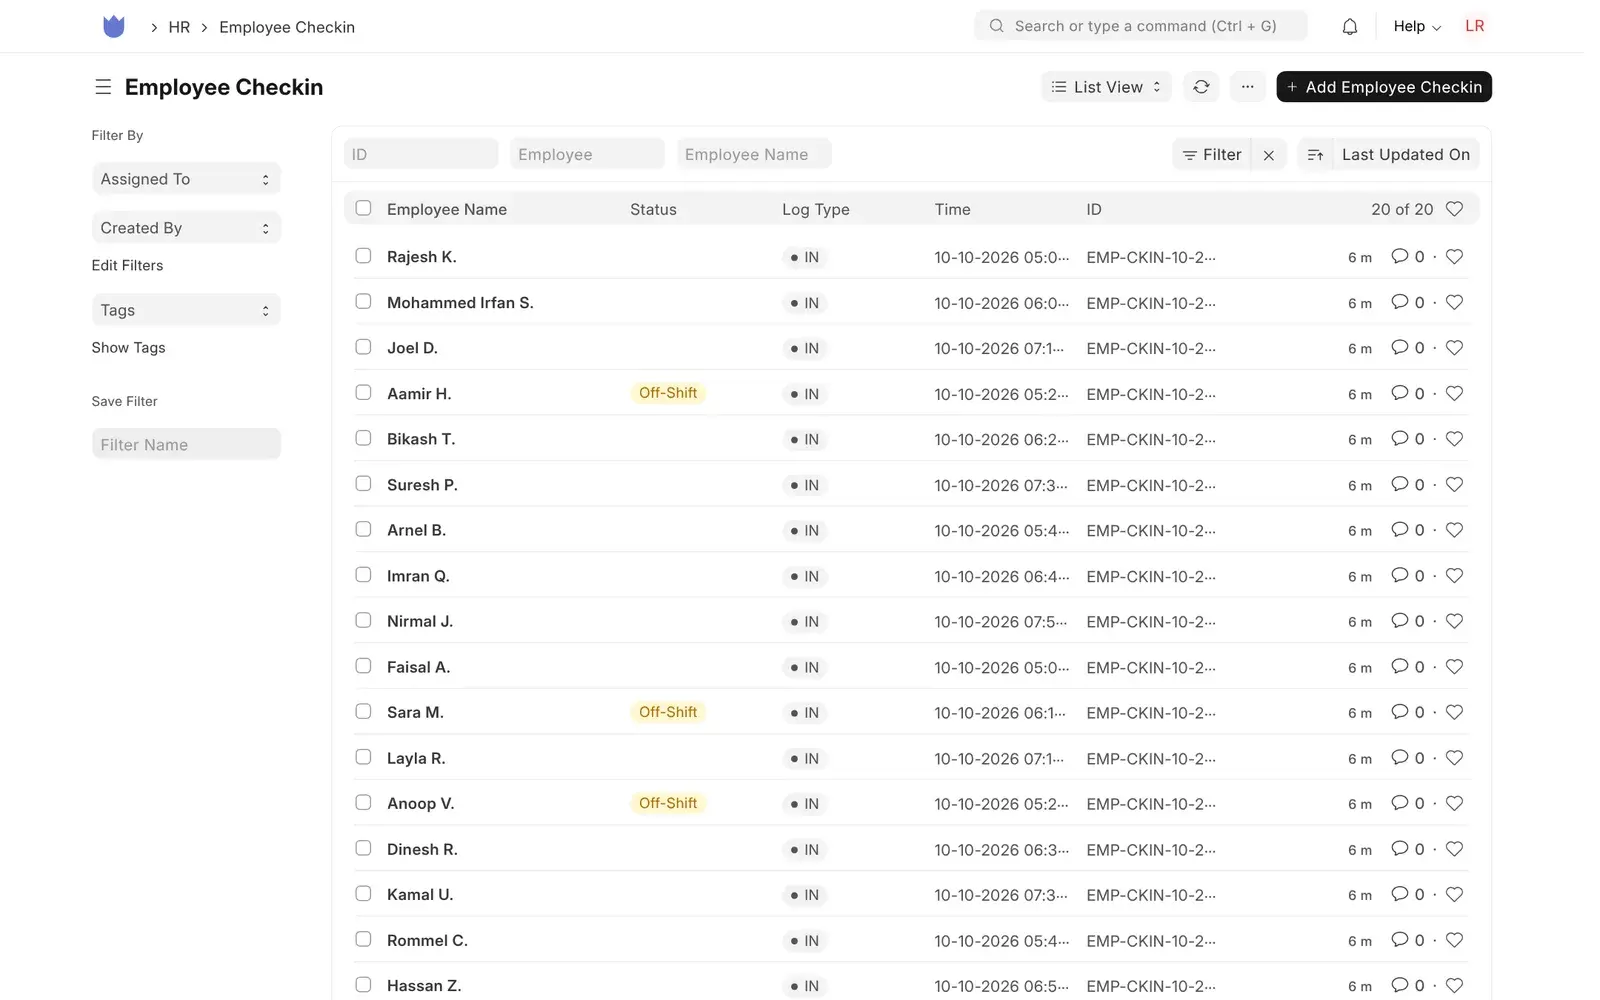Select the Joel D. row checkbox

[363, 347]
